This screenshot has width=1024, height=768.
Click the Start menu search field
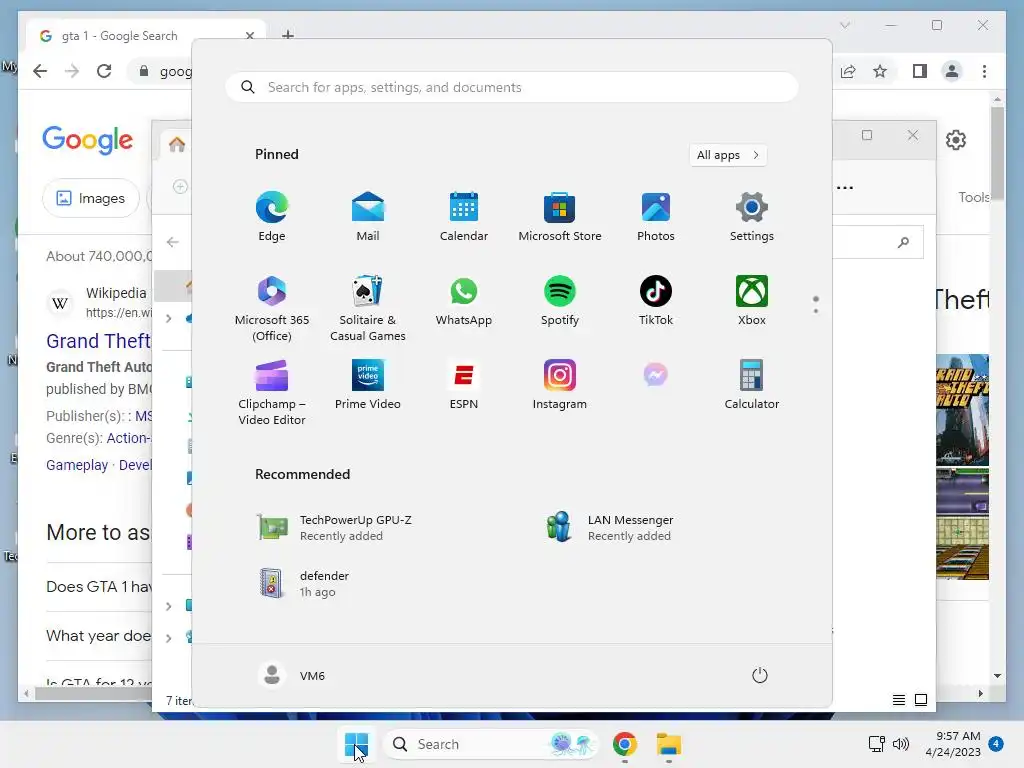512,88
